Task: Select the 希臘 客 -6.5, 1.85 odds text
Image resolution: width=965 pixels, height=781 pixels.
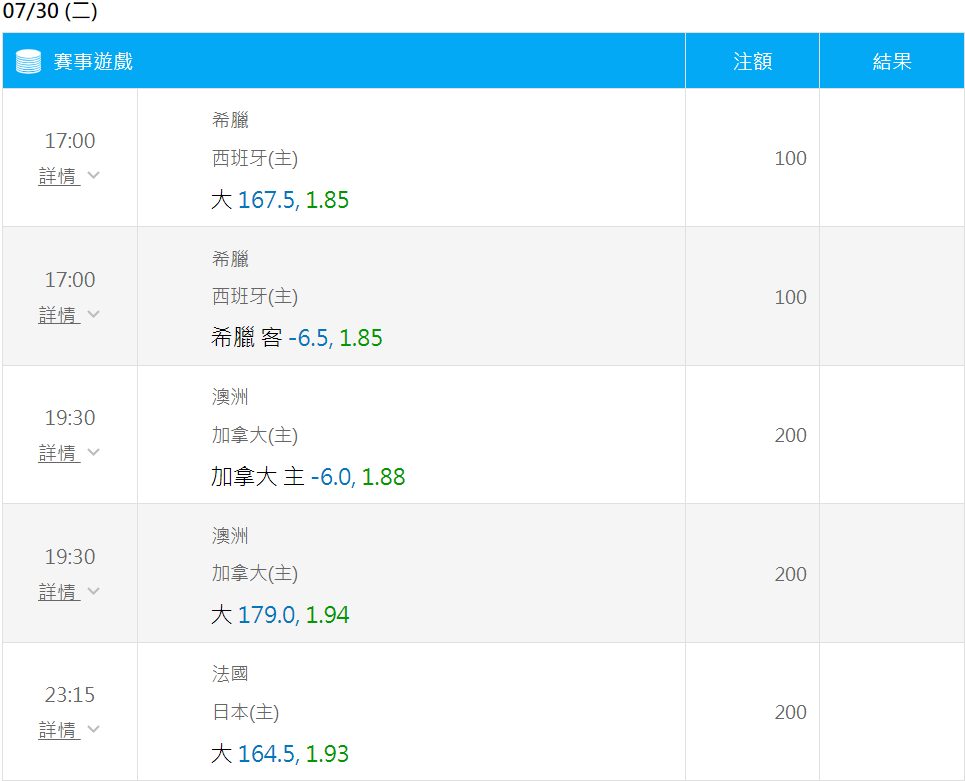Action: click(x=297, y=338)
